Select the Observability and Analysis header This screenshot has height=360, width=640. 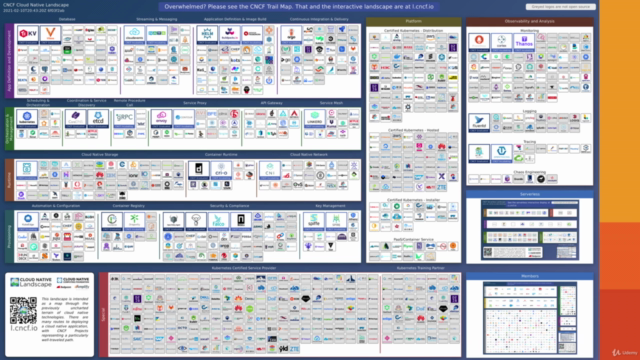[529, 21]
